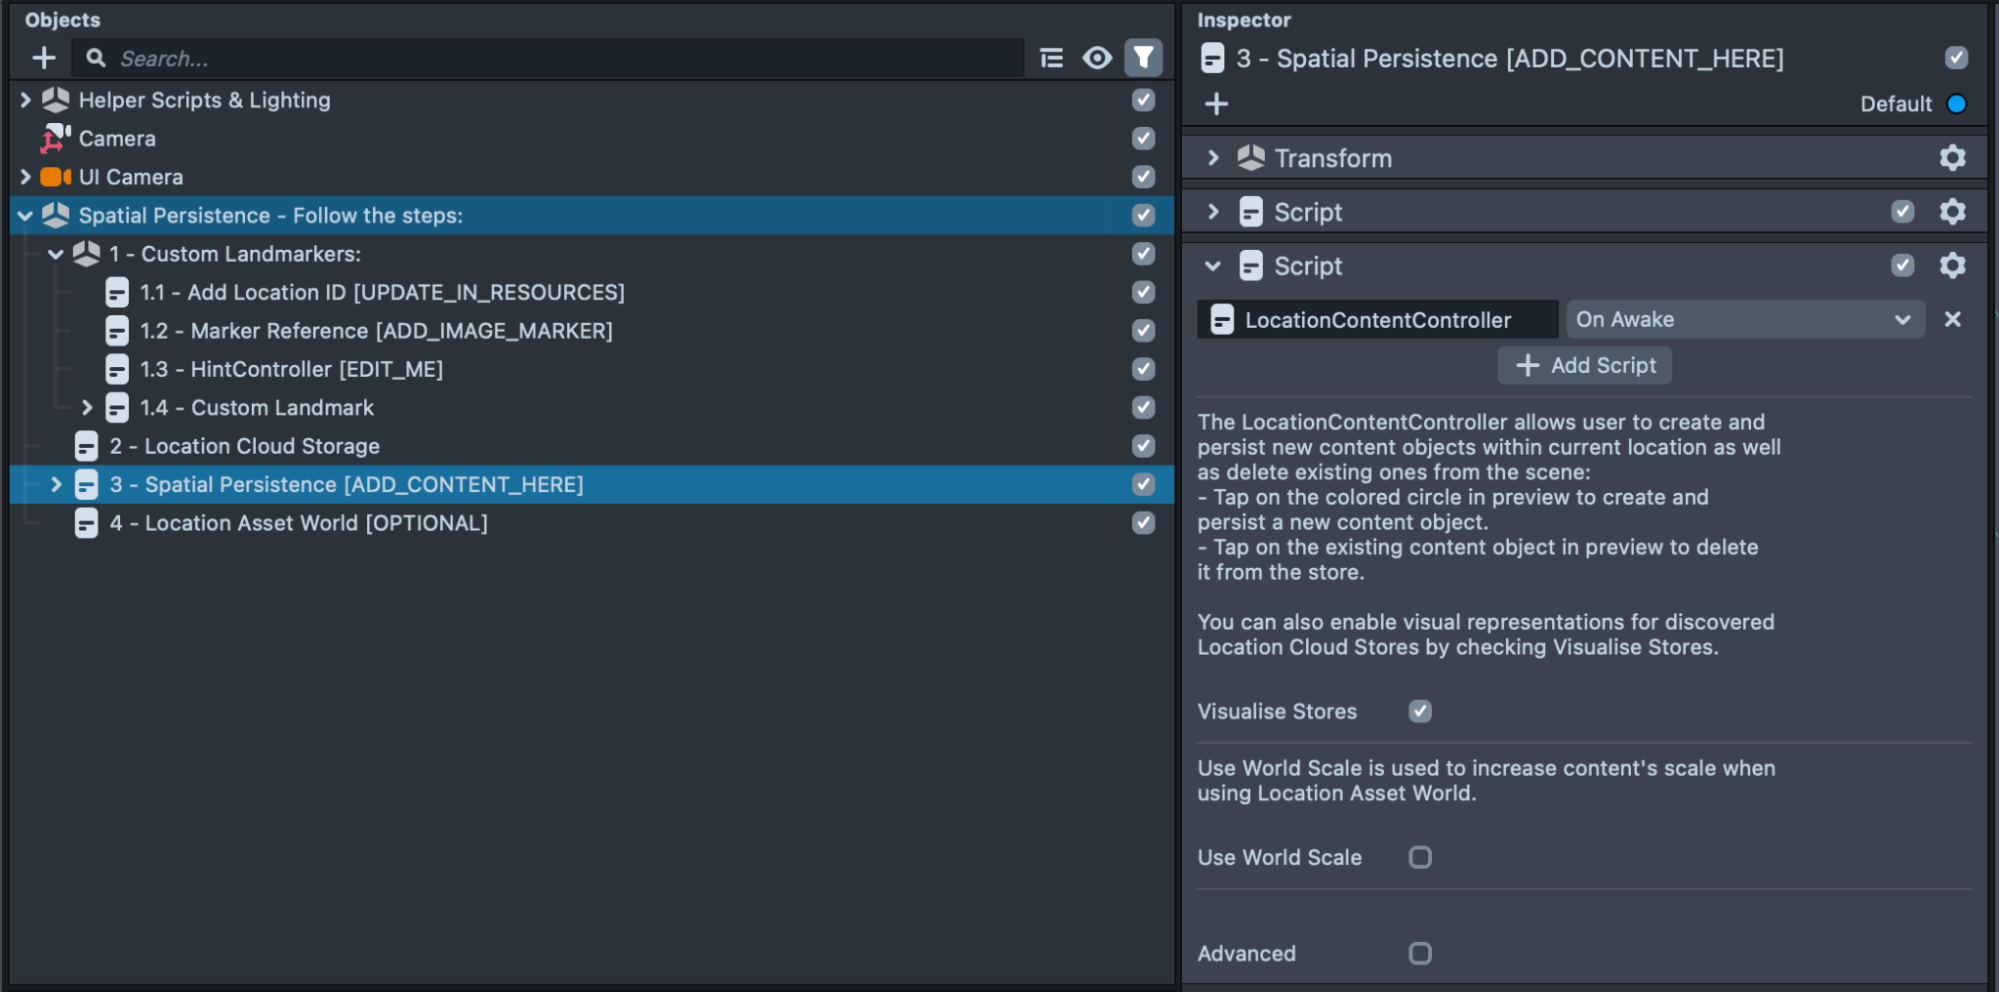1999x992 pixels.
Task: Click the hierarchy list view icon
Action: 1051,58
